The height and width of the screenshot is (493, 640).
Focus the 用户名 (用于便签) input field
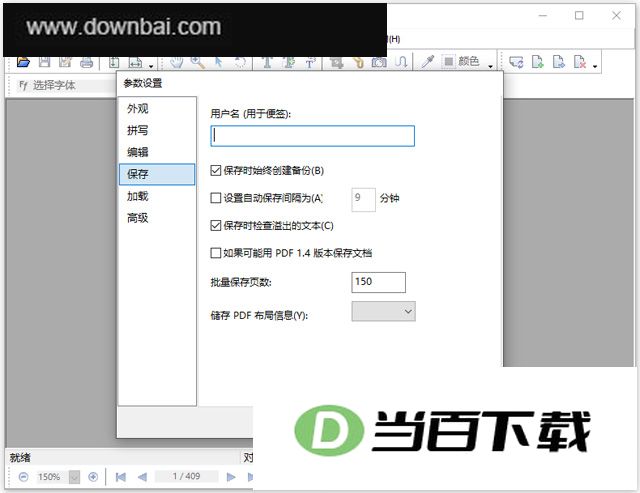point(313,136)
